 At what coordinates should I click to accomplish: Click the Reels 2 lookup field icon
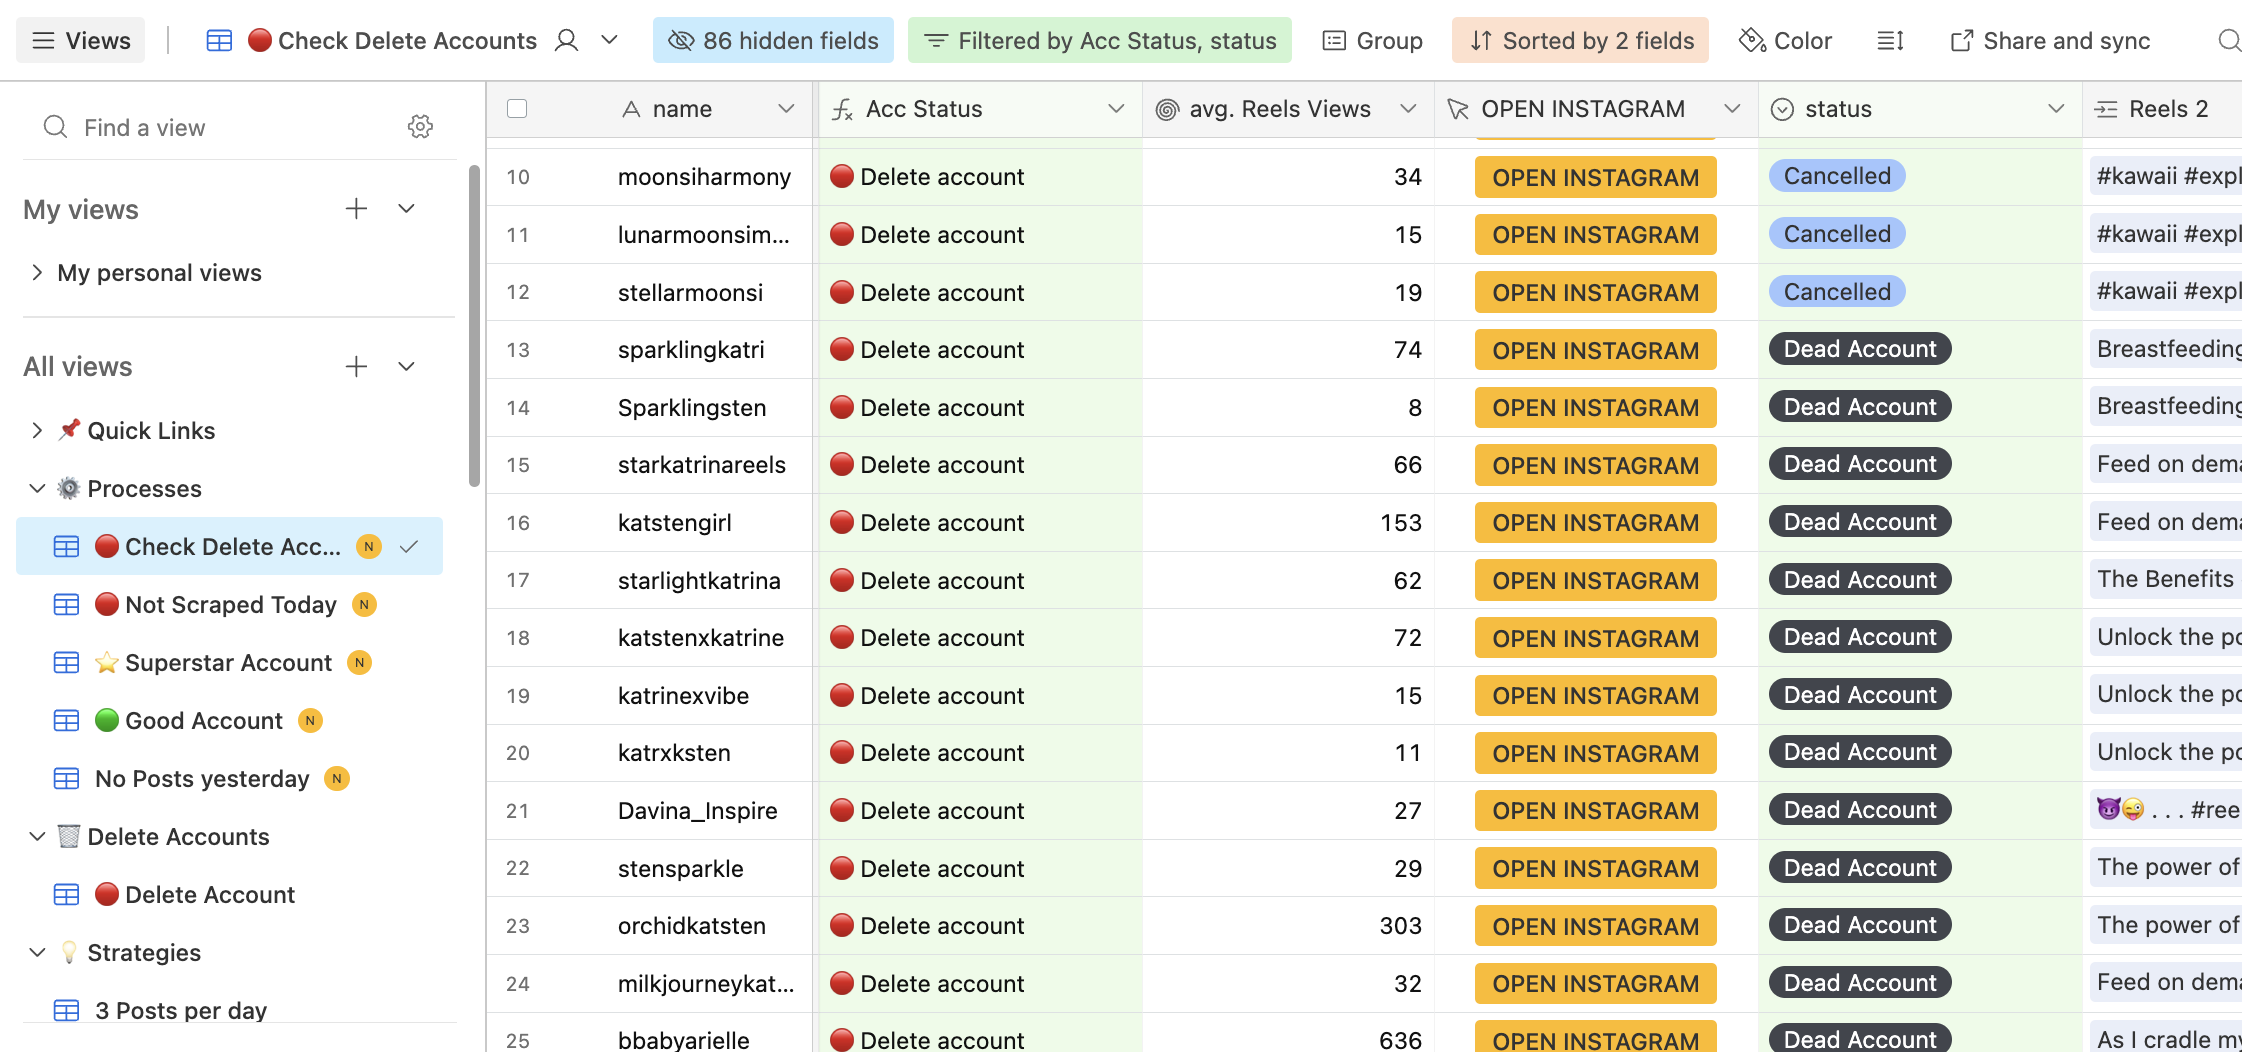(2106, 109)
